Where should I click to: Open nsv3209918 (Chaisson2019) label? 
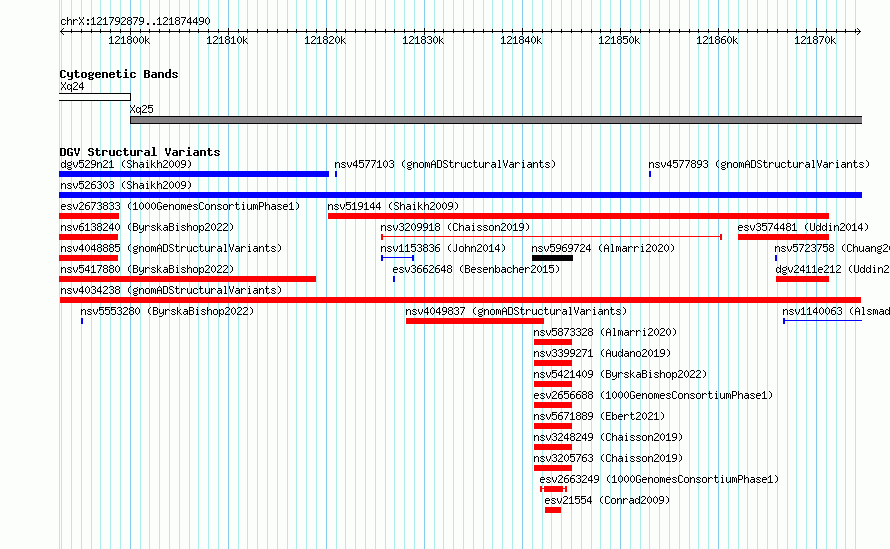point(455,227)
